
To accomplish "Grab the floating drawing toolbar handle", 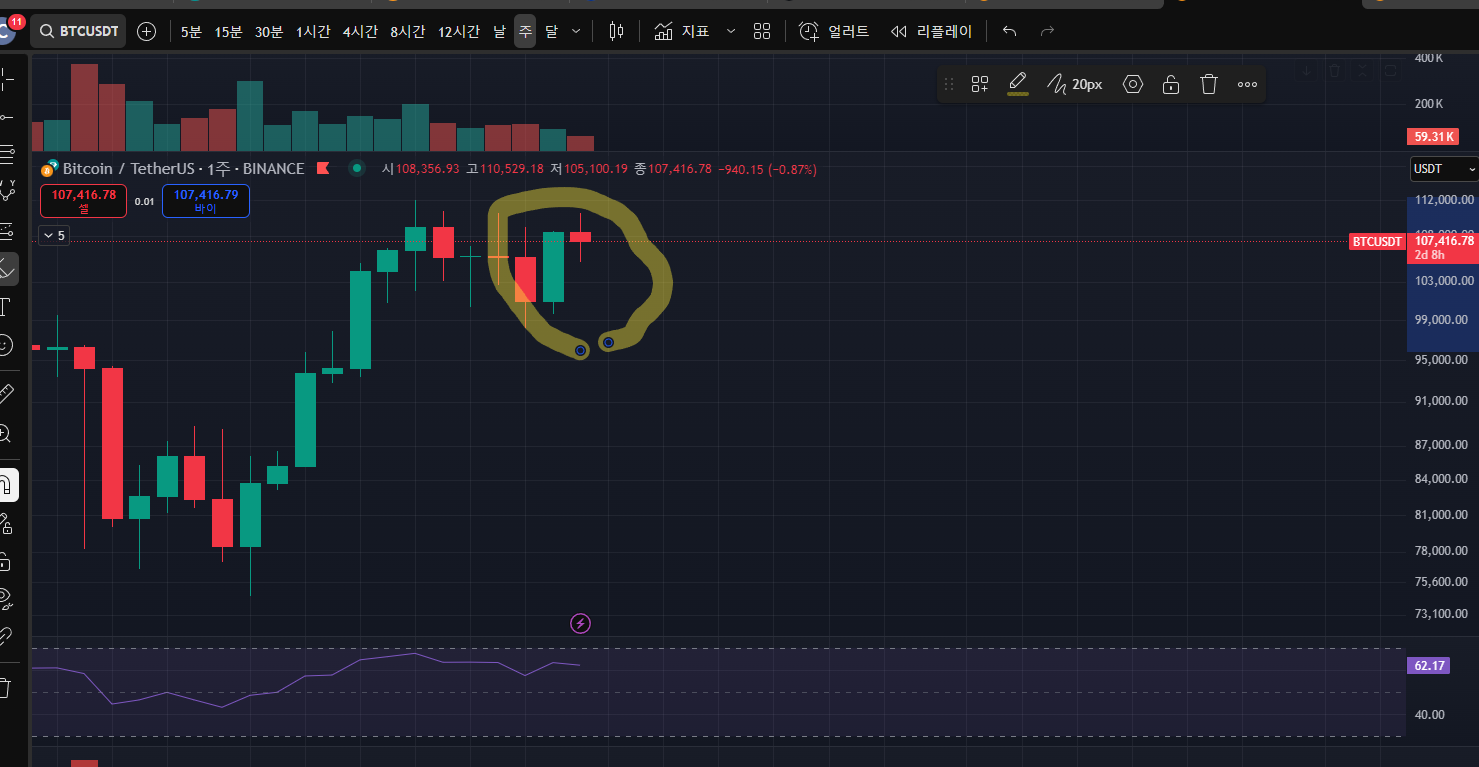I will pos(949,84).
